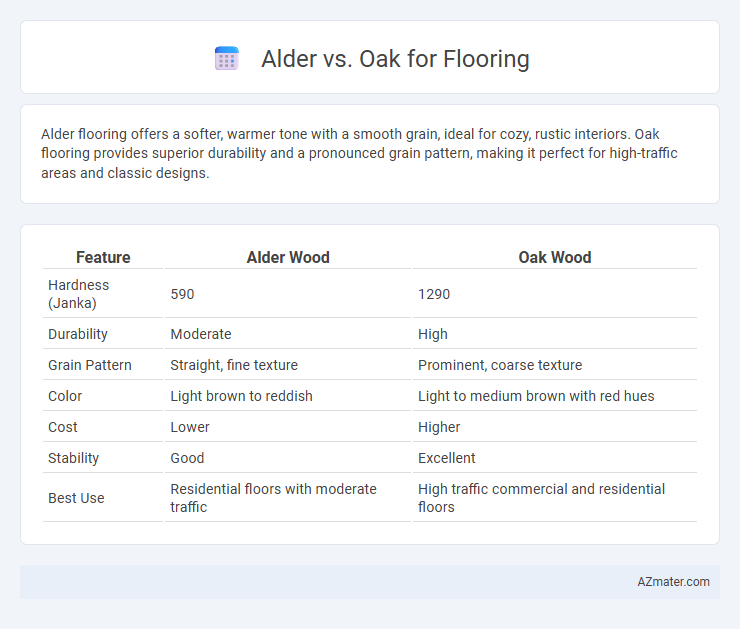Select the 'Hardness (Janka)' row label

78,294
